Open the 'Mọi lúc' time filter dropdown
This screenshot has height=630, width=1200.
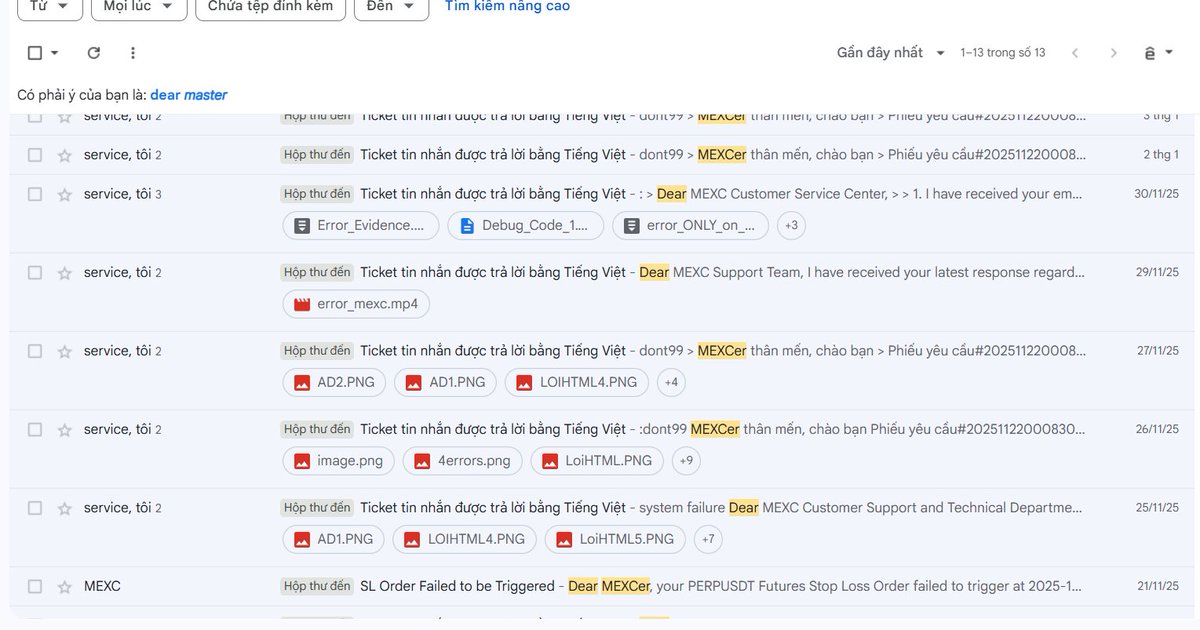pyautogui.click(x=138, y=7)
